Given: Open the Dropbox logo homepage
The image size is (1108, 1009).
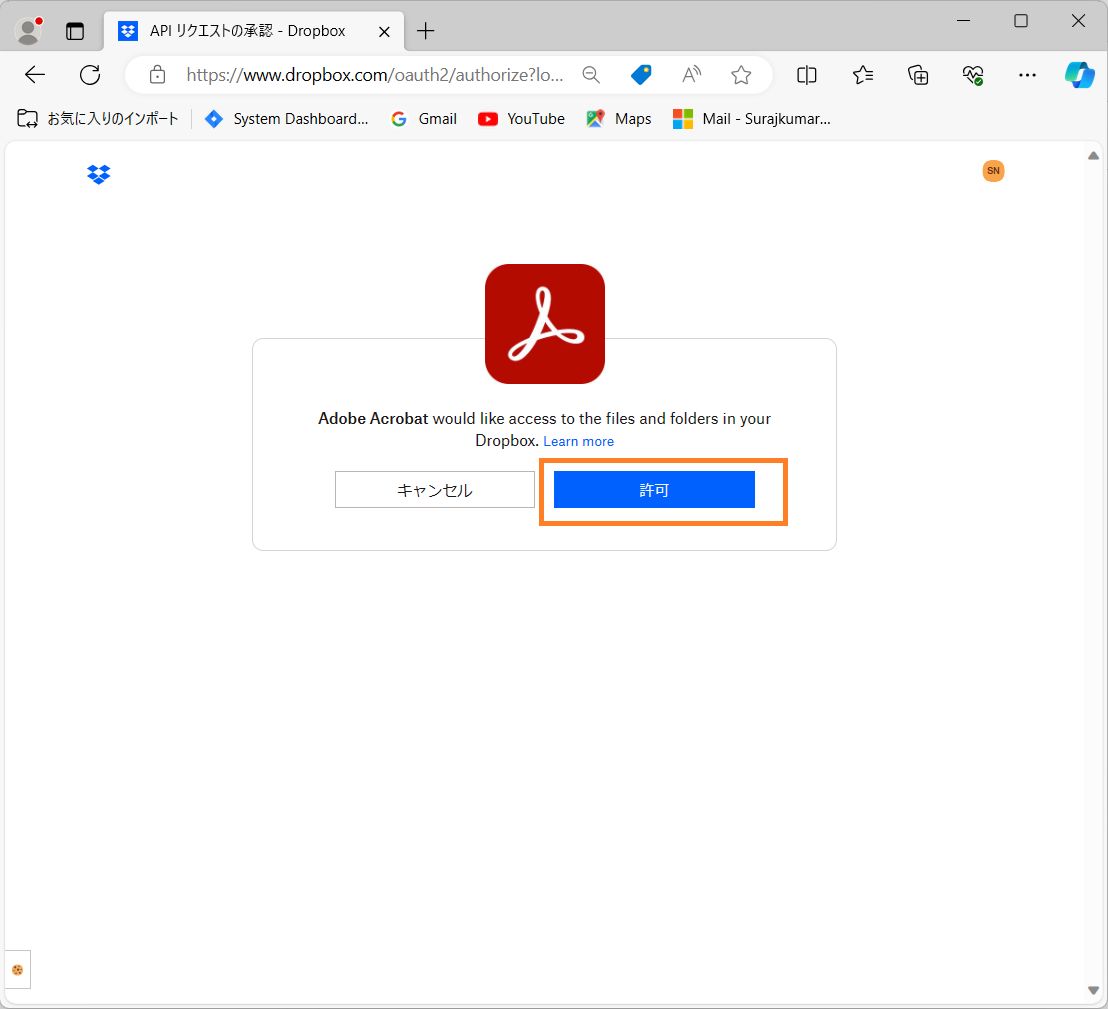Looking at the screenshot, I should (98, 174).
